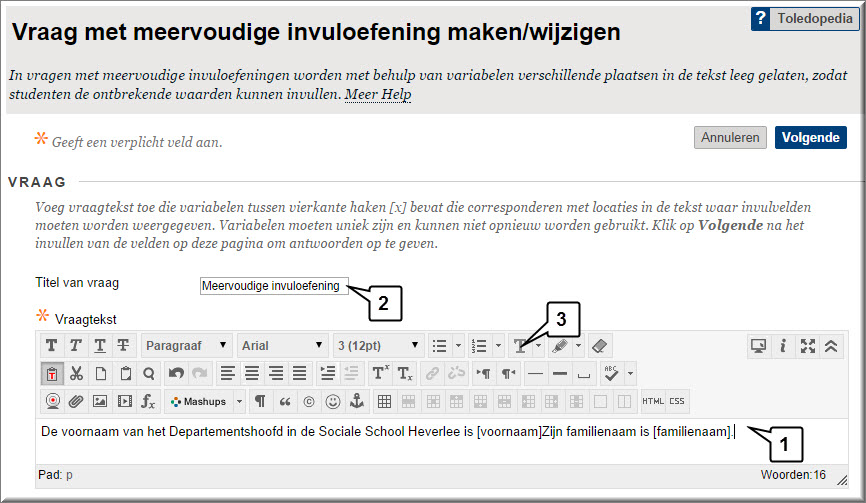Expand the Mashups dropdown arrow
Screen dimensions: 866x503
click(x=240, y=401)
